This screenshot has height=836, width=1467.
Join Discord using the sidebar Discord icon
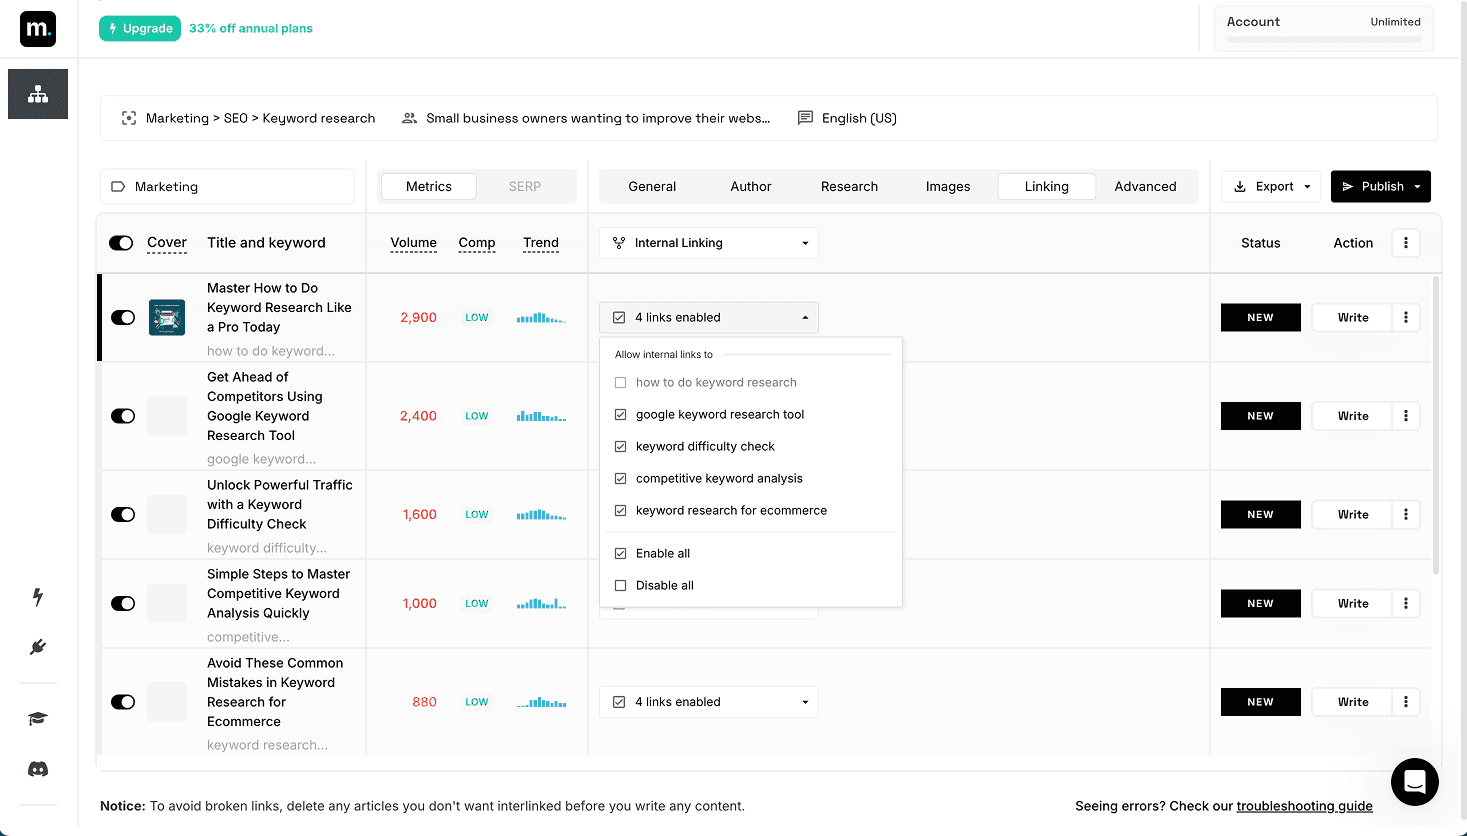(37, 768)
